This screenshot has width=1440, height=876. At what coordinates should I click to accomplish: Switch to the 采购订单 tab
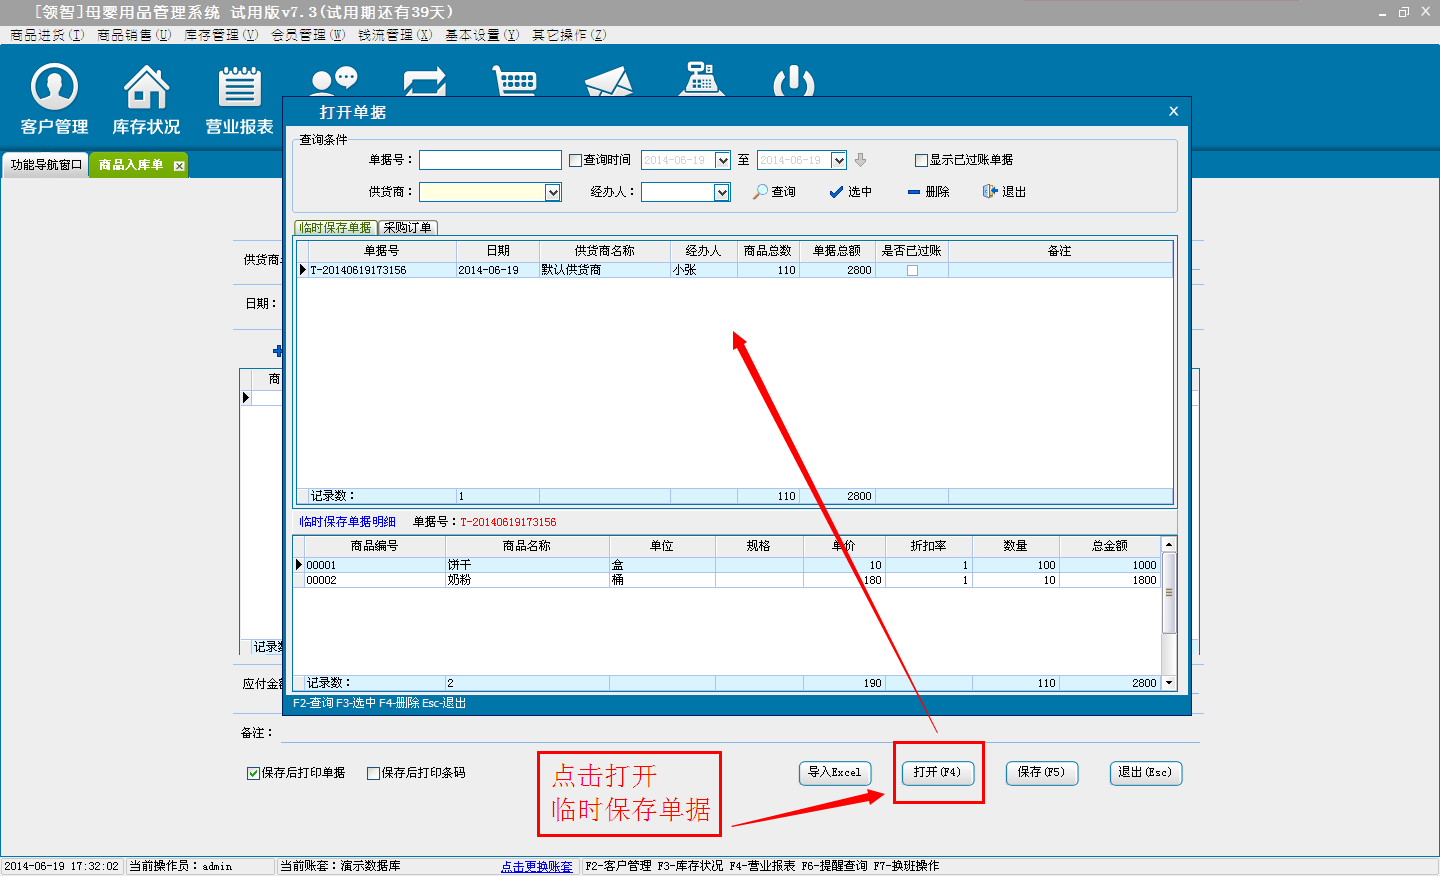click(x=408, y=228)
